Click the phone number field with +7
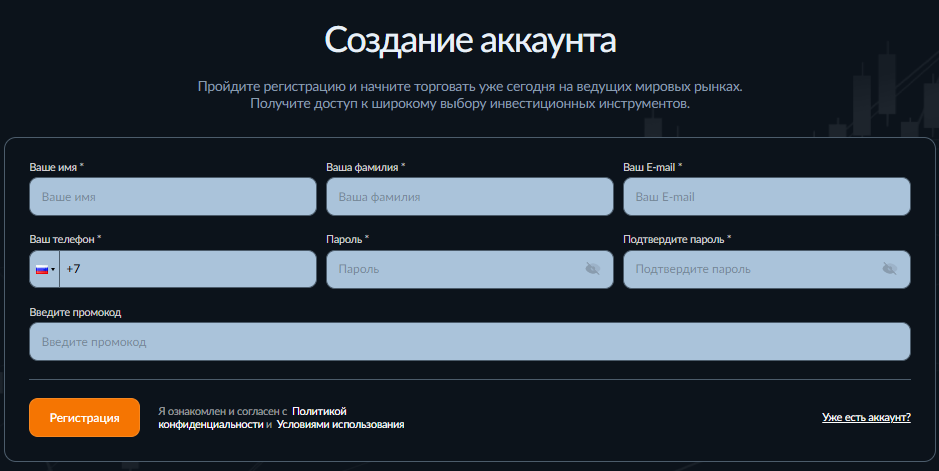The image size is (939, 471). 187,270
